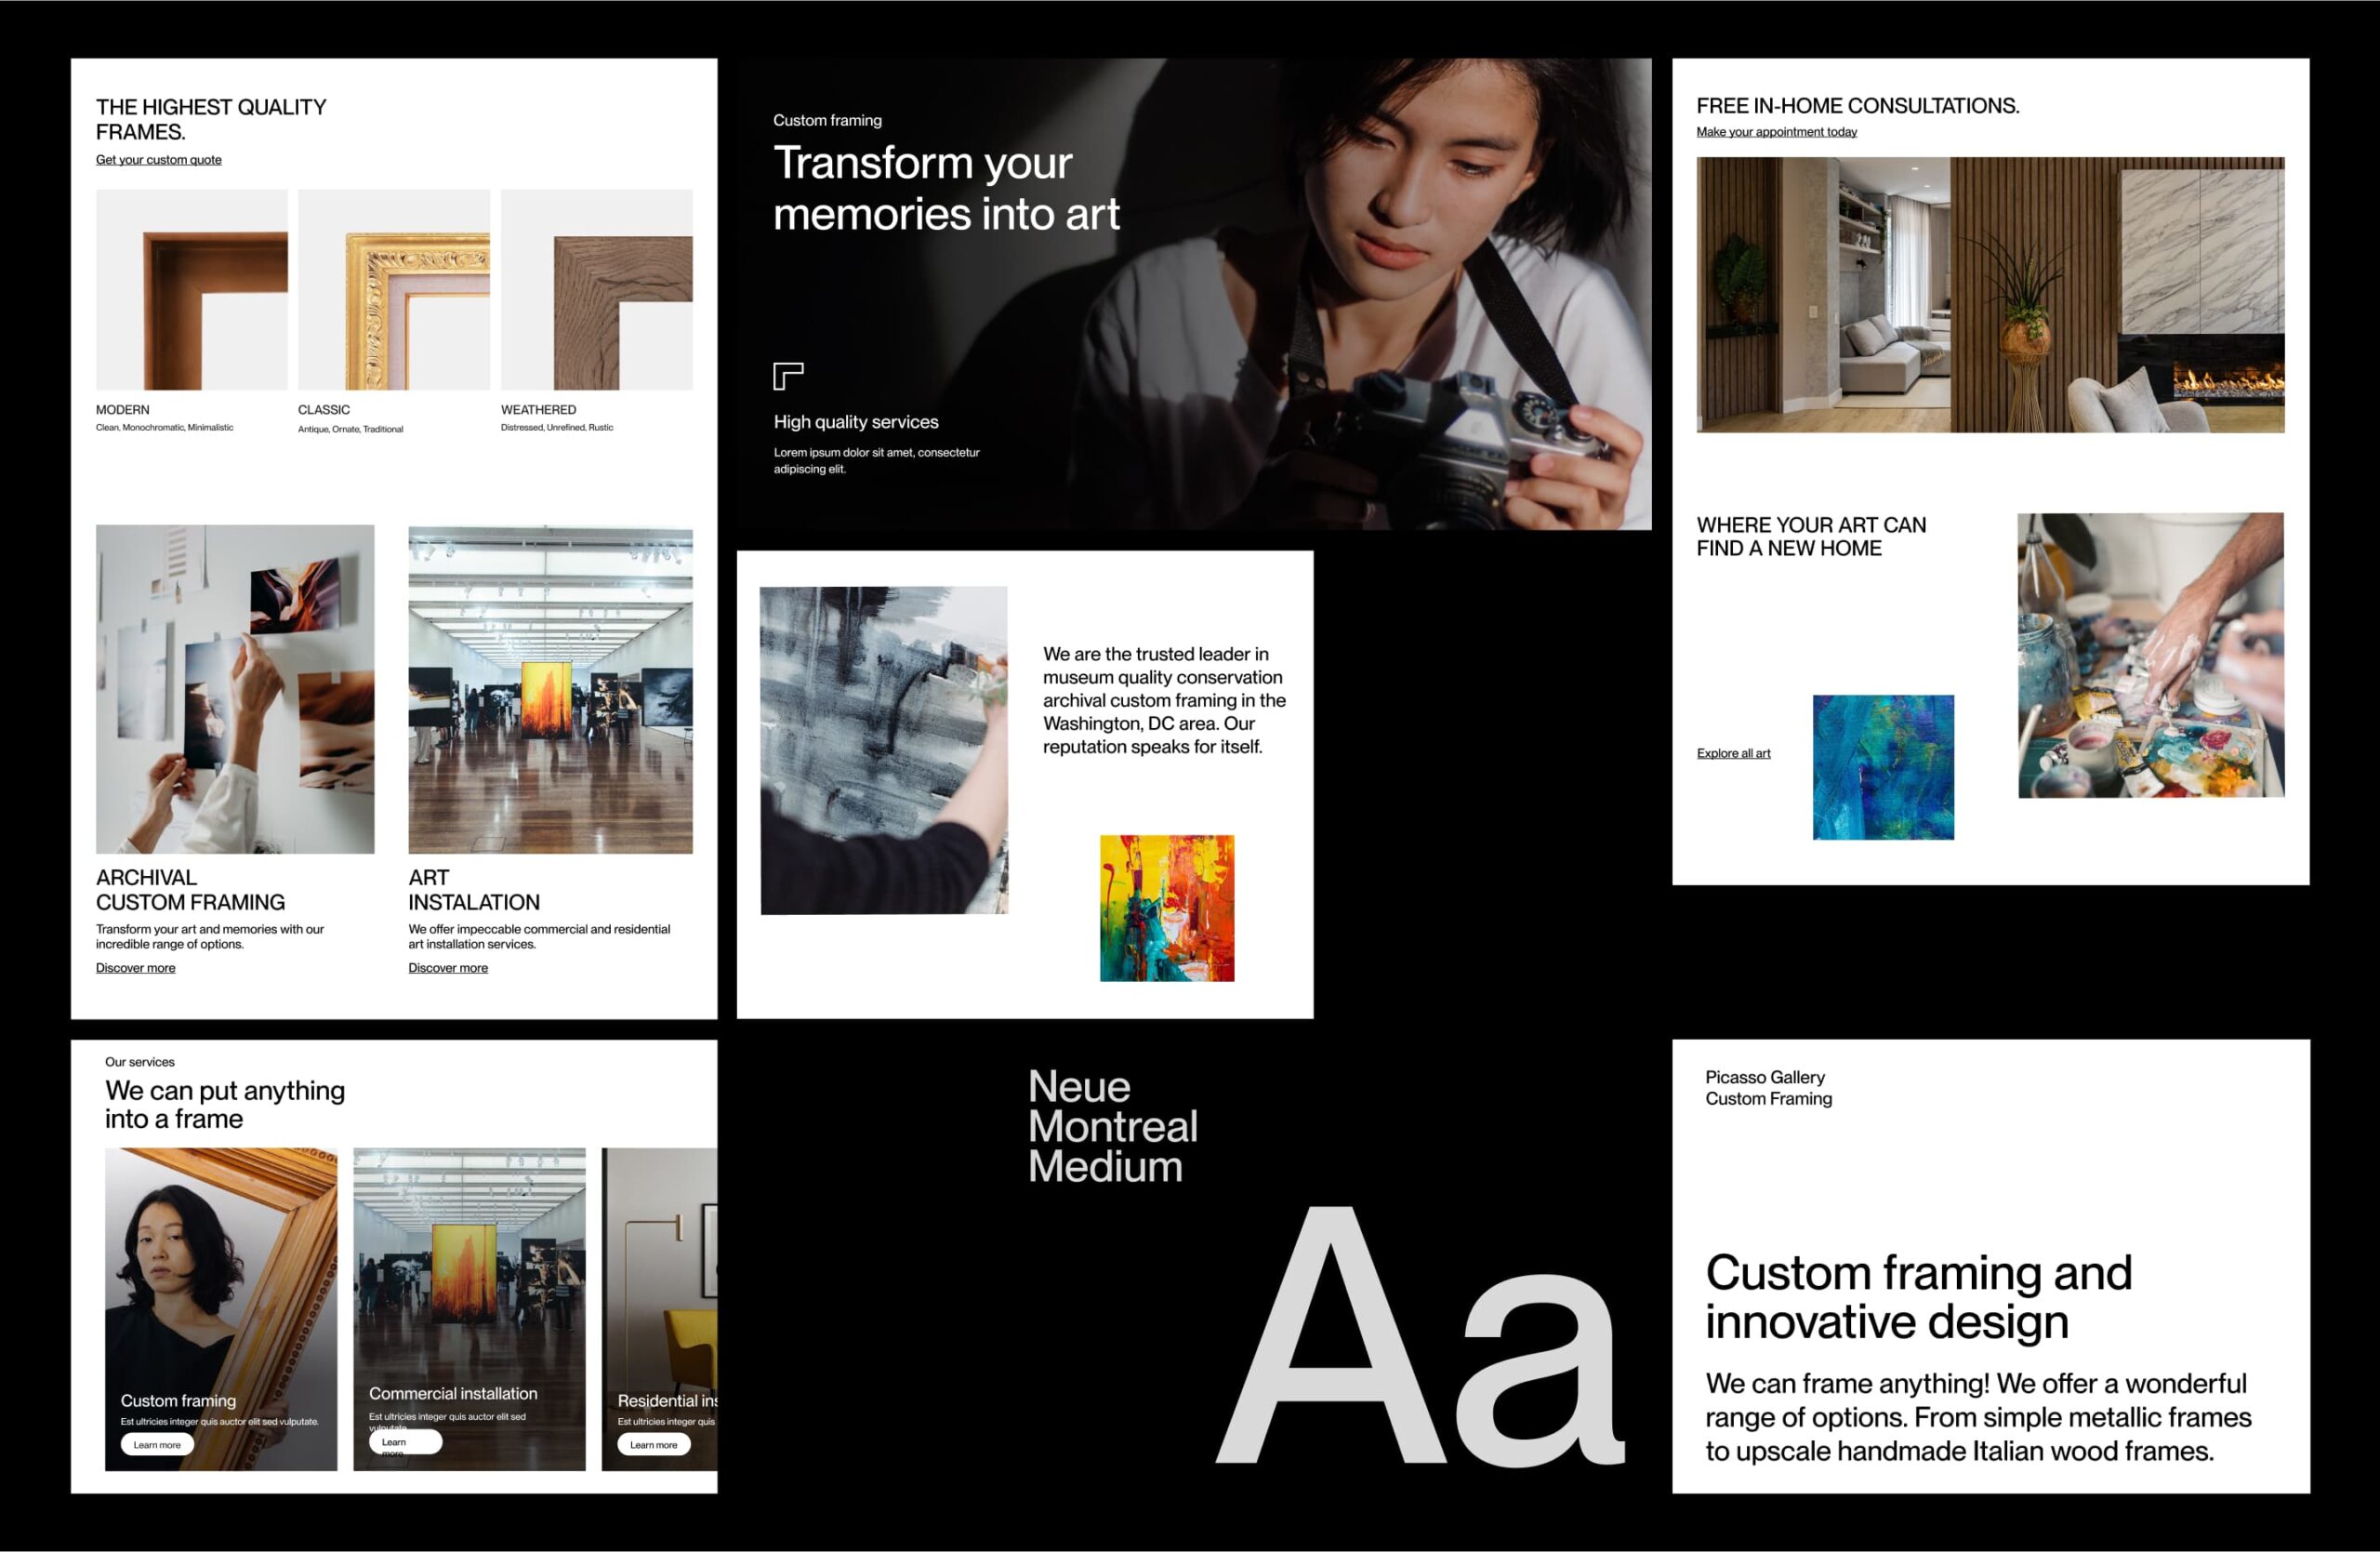Open the living room interior photo
Viewport: 2380px width, 1552px height.
[x=1990, y=295]
